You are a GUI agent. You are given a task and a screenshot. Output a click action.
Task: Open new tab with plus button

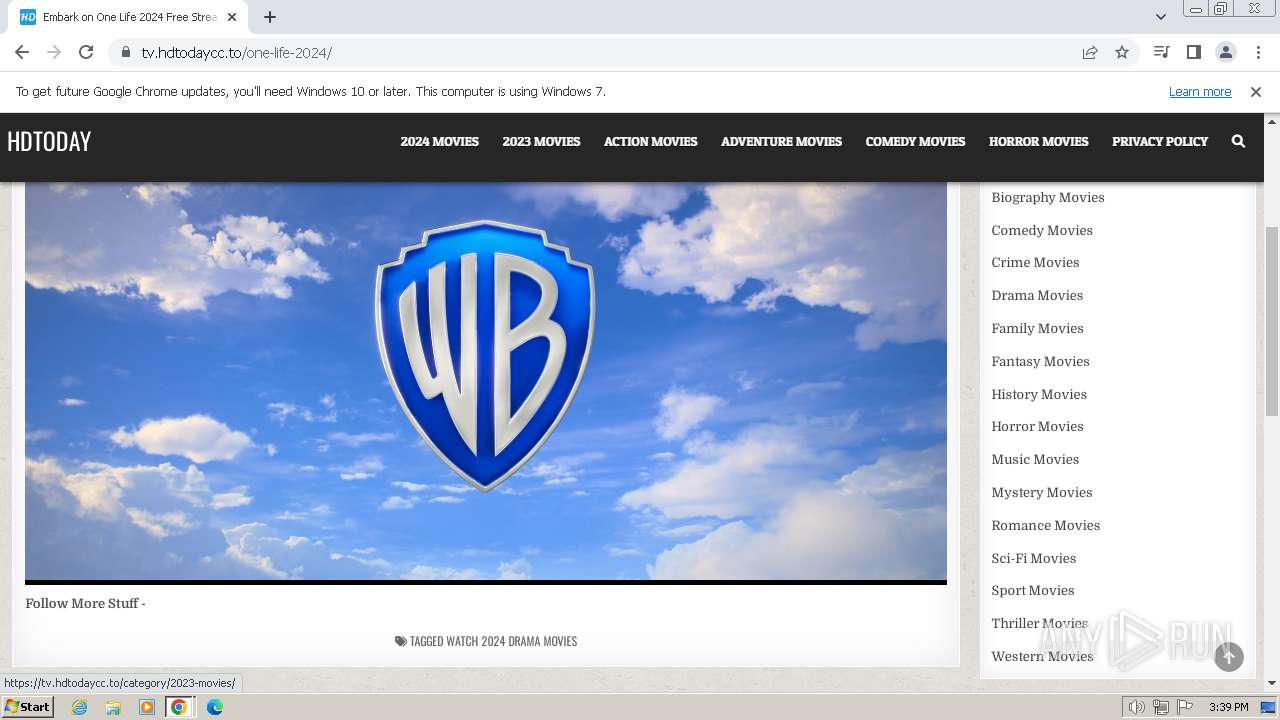tap(270, 17)
